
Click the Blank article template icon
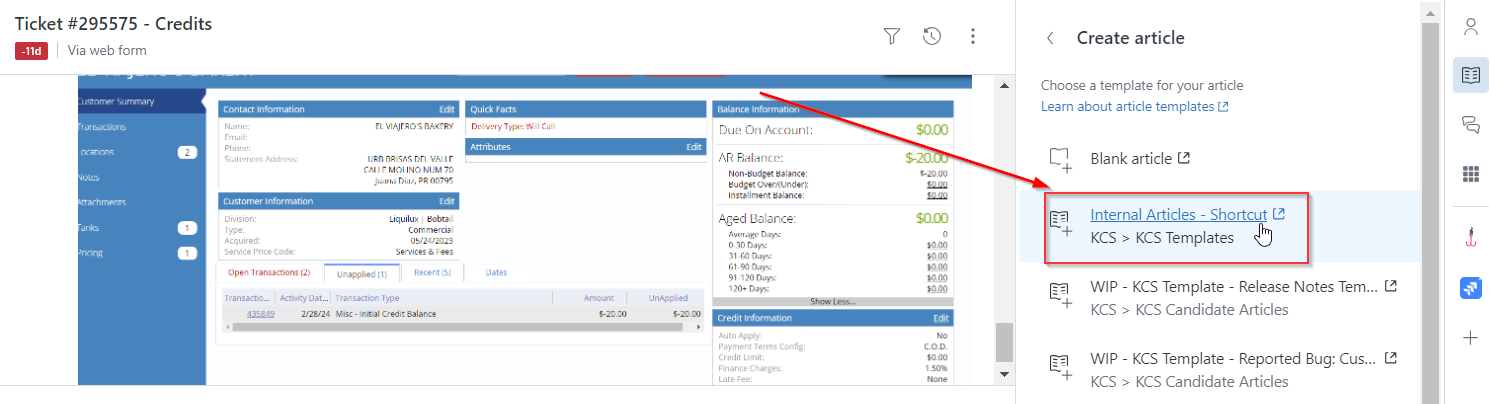pyautogui.click(x=1060, y=159)
